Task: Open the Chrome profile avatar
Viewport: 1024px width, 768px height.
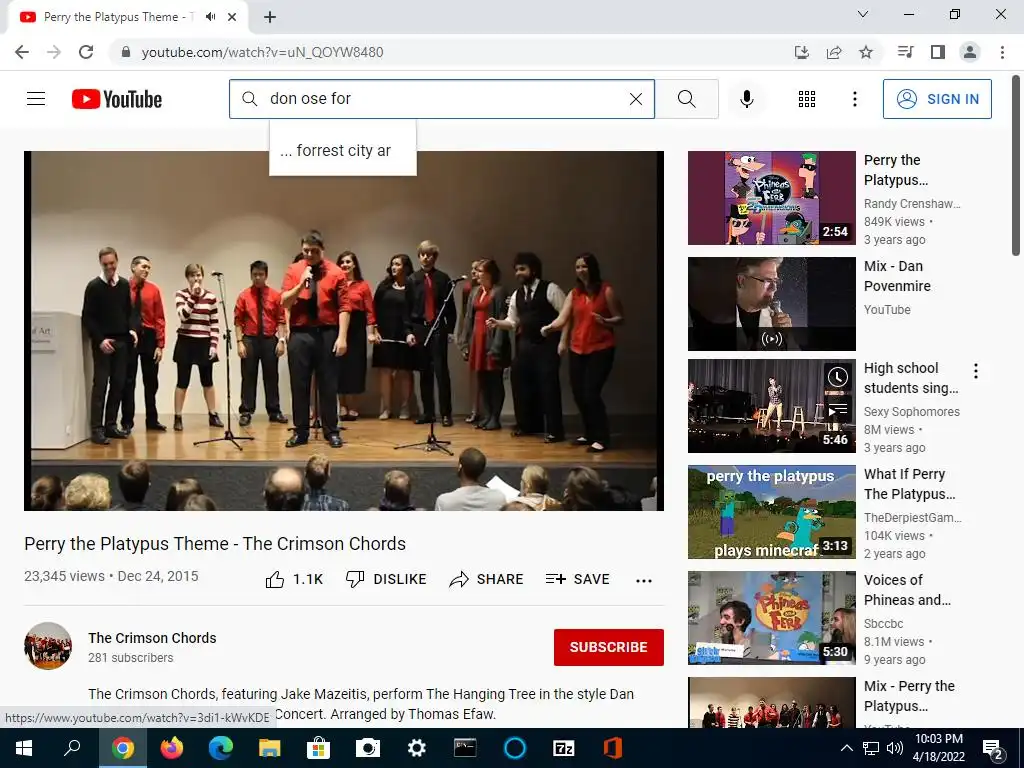Action: [x=970, y=52]
